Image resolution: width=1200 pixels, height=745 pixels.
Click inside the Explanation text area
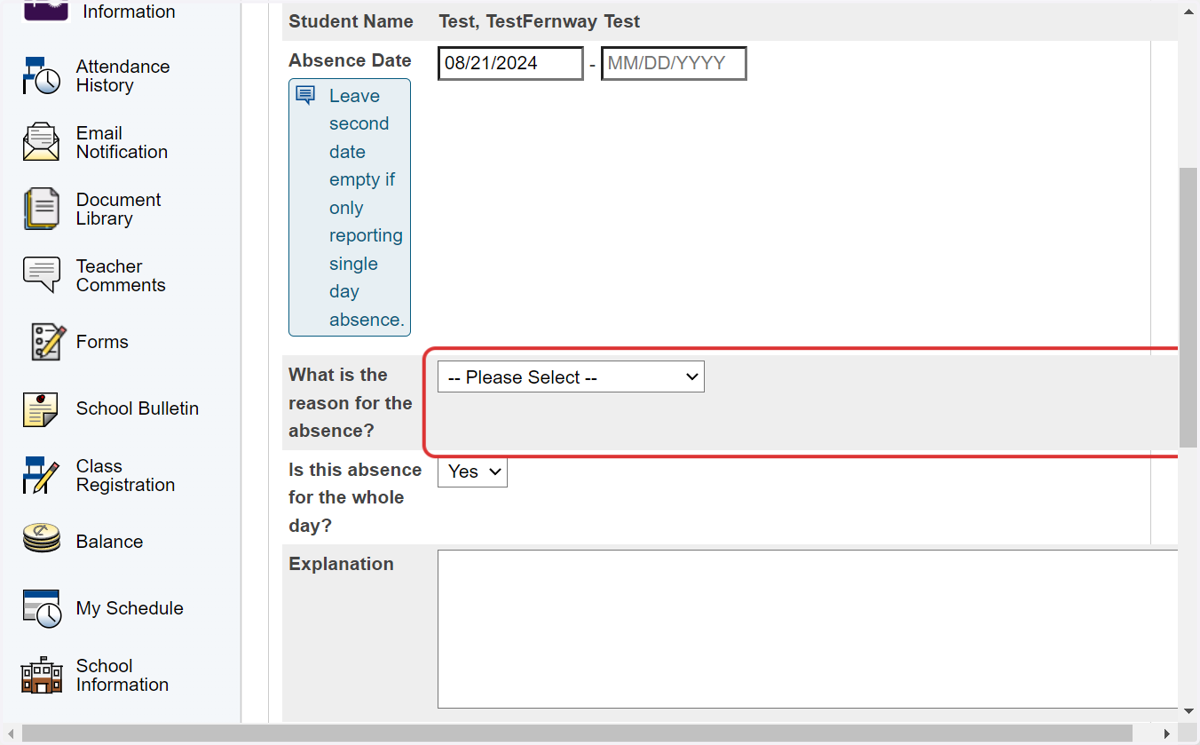(808, 629)
